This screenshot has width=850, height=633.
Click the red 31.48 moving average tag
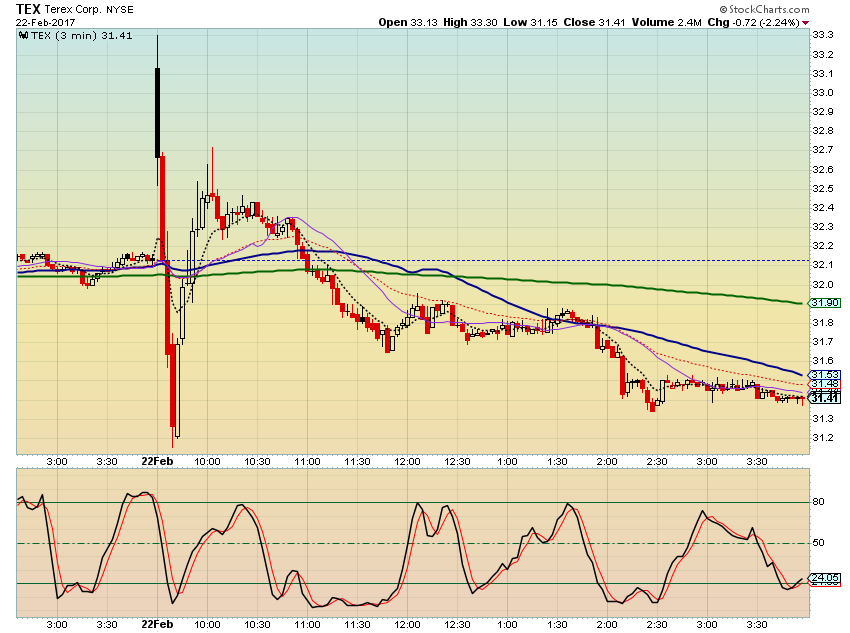(x=825, y=384)
